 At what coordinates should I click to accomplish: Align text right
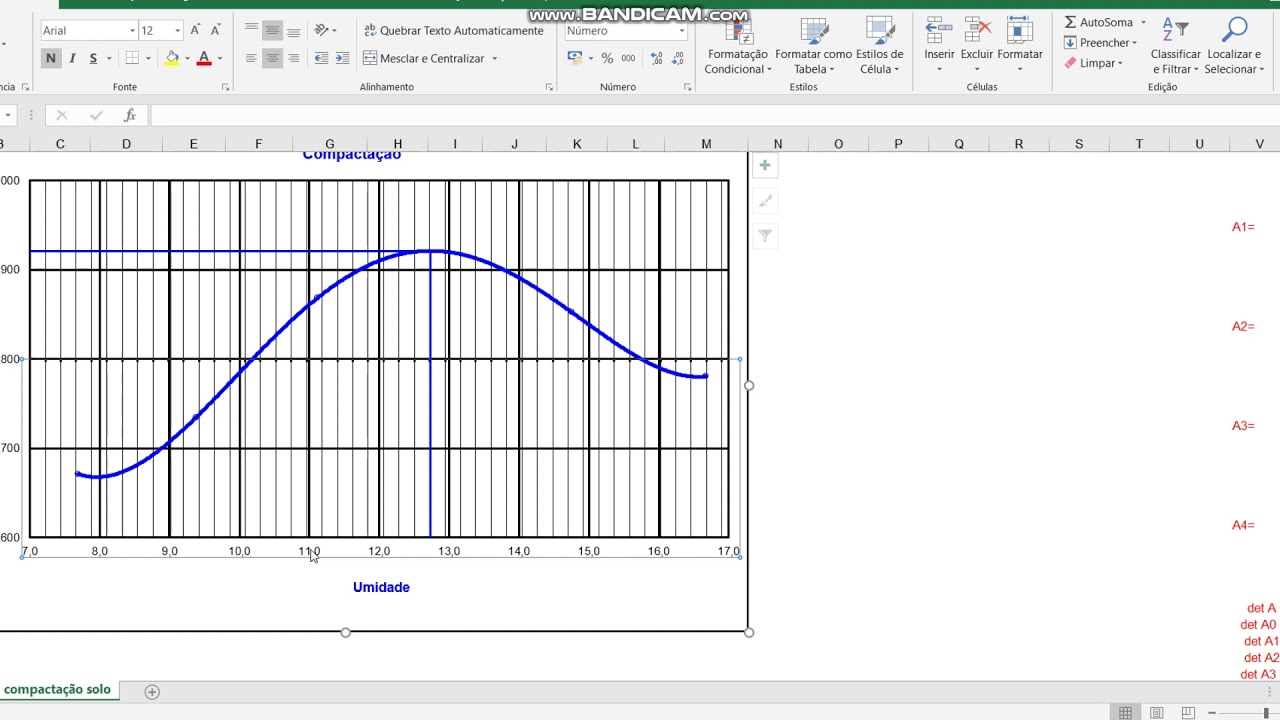[293, 59]
